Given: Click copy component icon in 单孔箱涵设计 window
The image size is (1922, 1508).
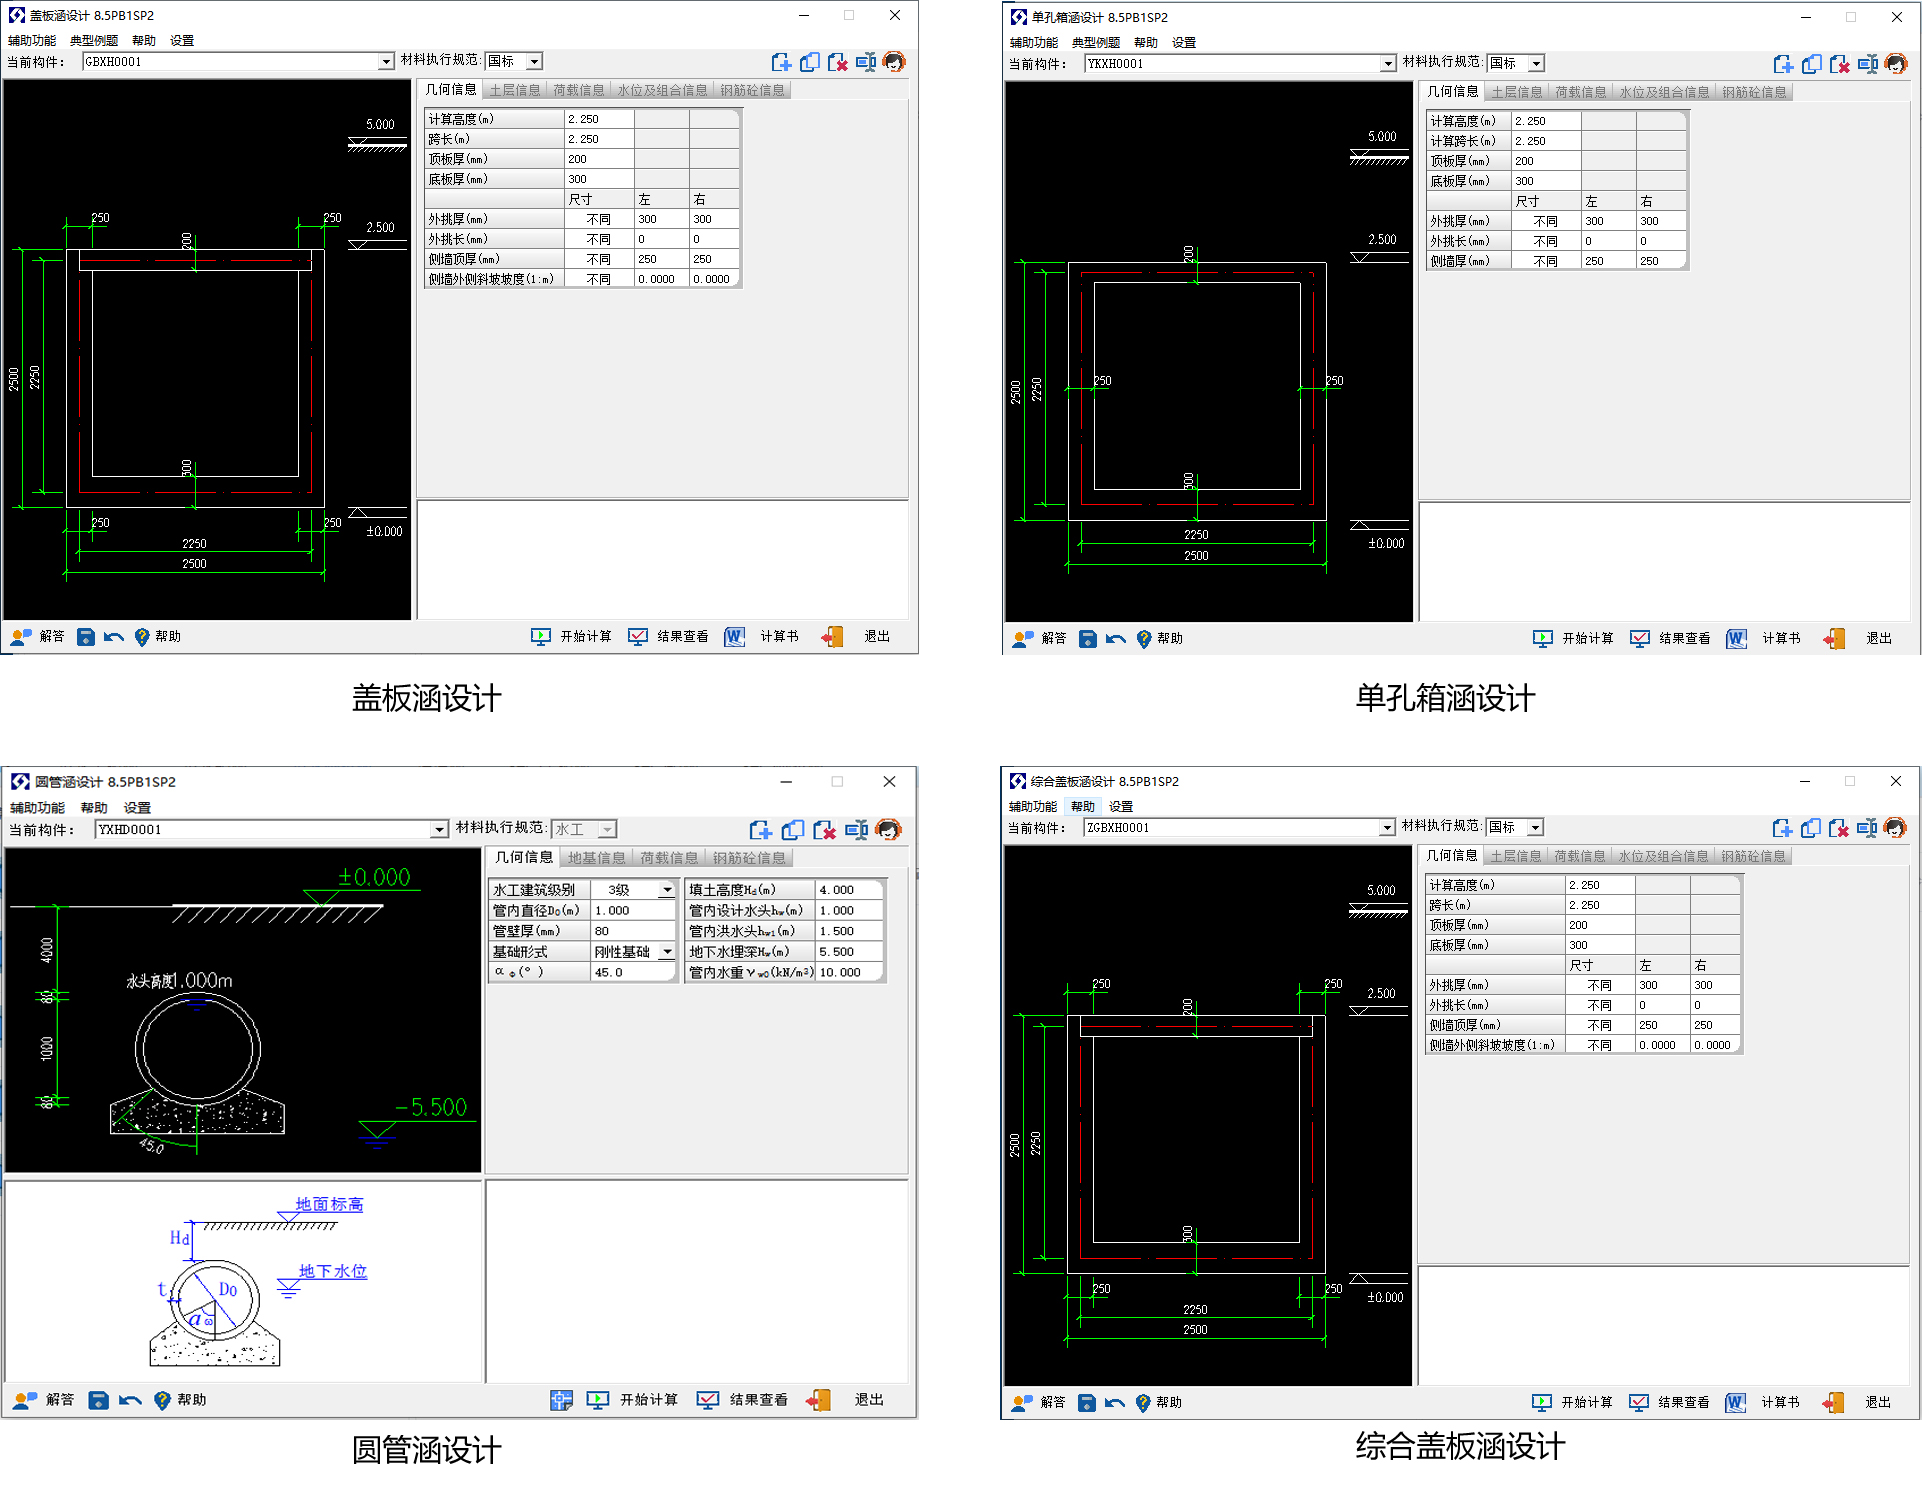Looking at the screenshot, I should pyautogui.click(x=1811, y=64).
